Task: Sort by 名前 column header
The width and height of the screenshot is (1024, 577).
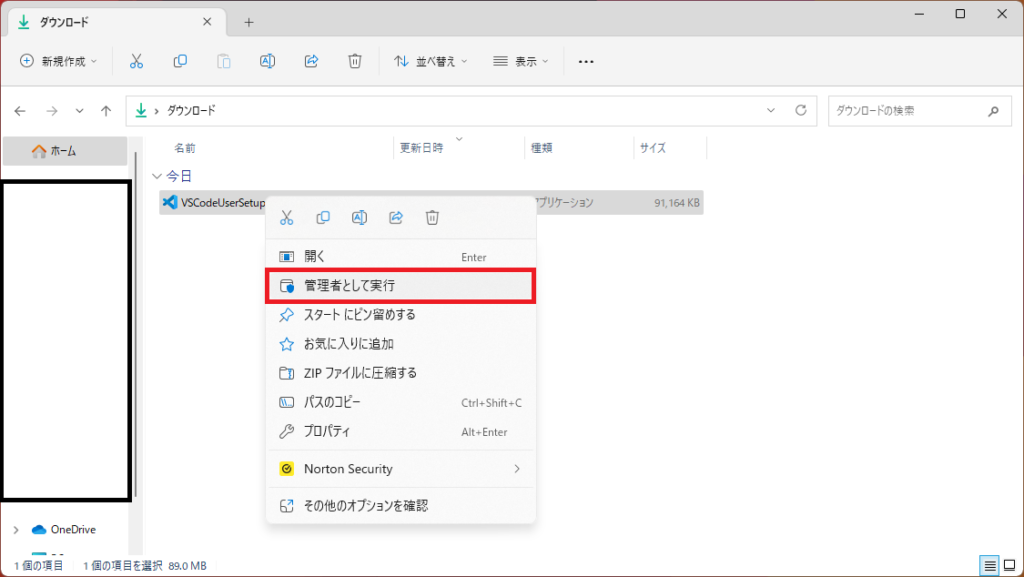Action: (x=185, y=148)
